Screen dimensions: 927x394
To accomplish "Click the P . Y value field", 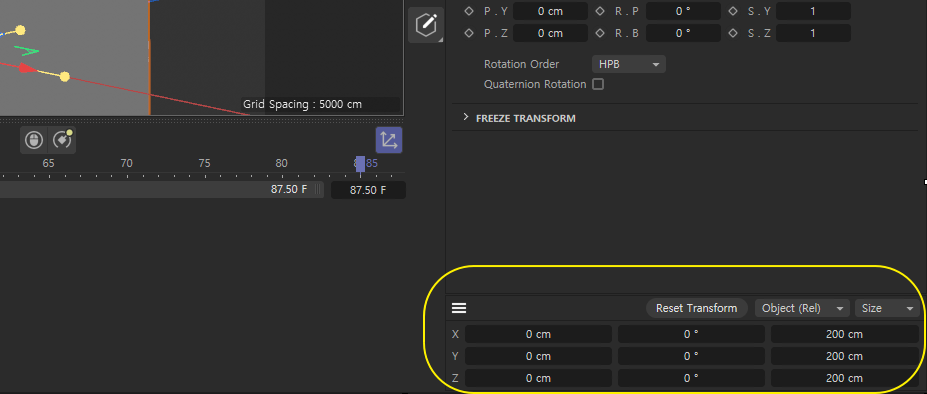I will click(550, 11).
